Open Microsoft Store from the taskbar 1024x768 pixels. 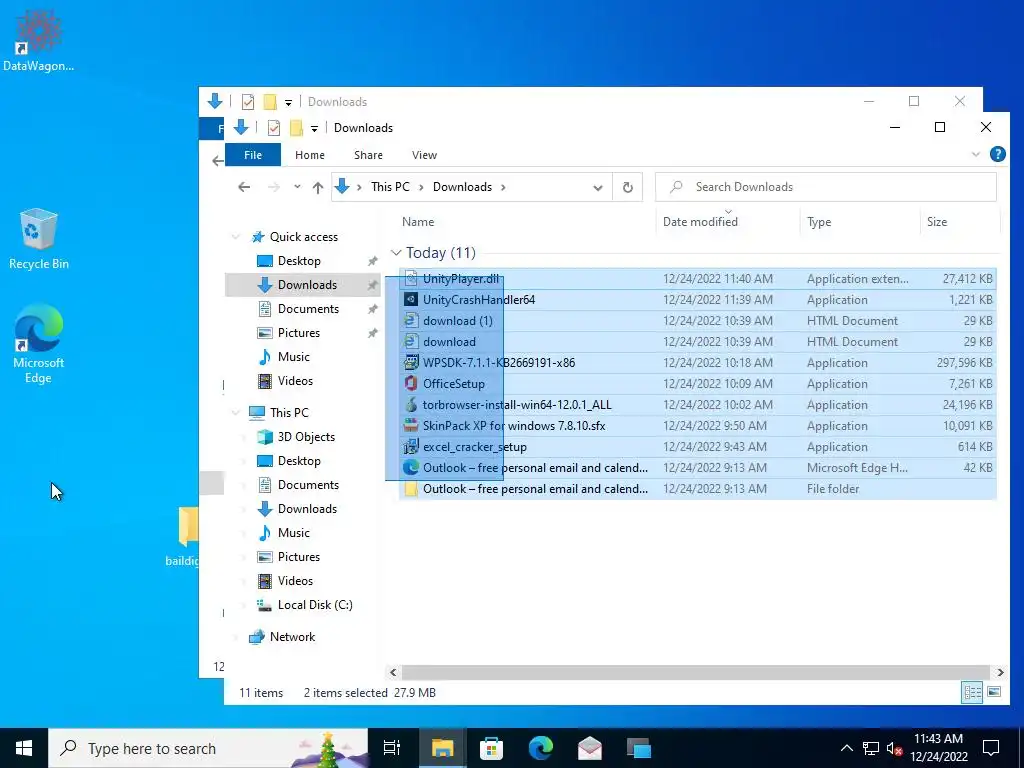491,748
